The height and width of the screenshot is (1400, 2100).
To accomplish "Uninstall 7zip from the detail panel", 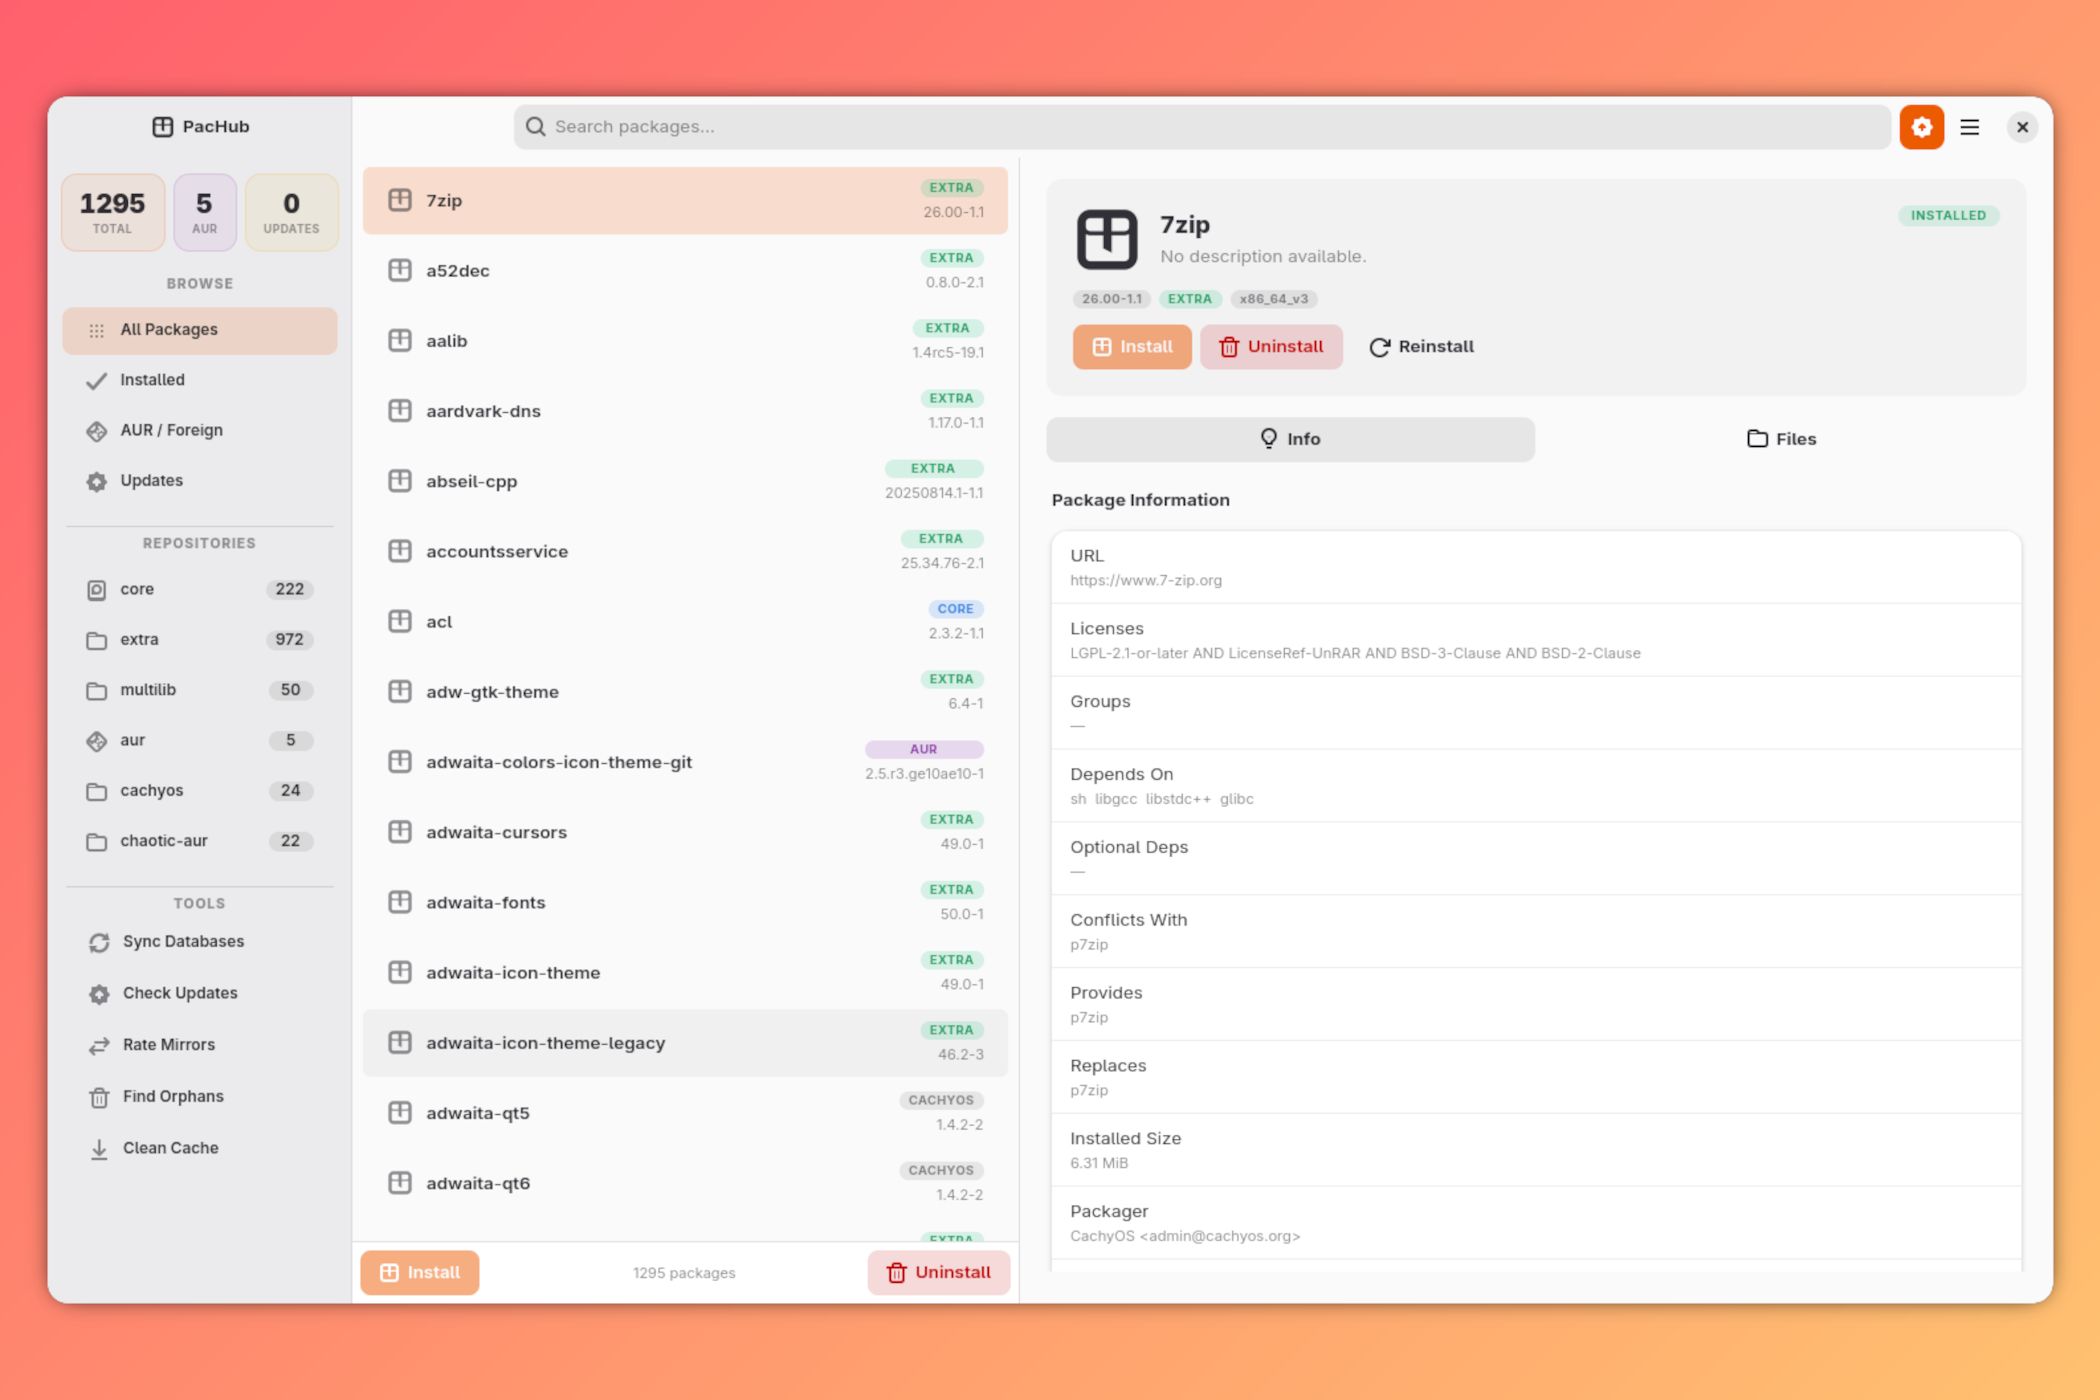I will (x=1271, y=347).
